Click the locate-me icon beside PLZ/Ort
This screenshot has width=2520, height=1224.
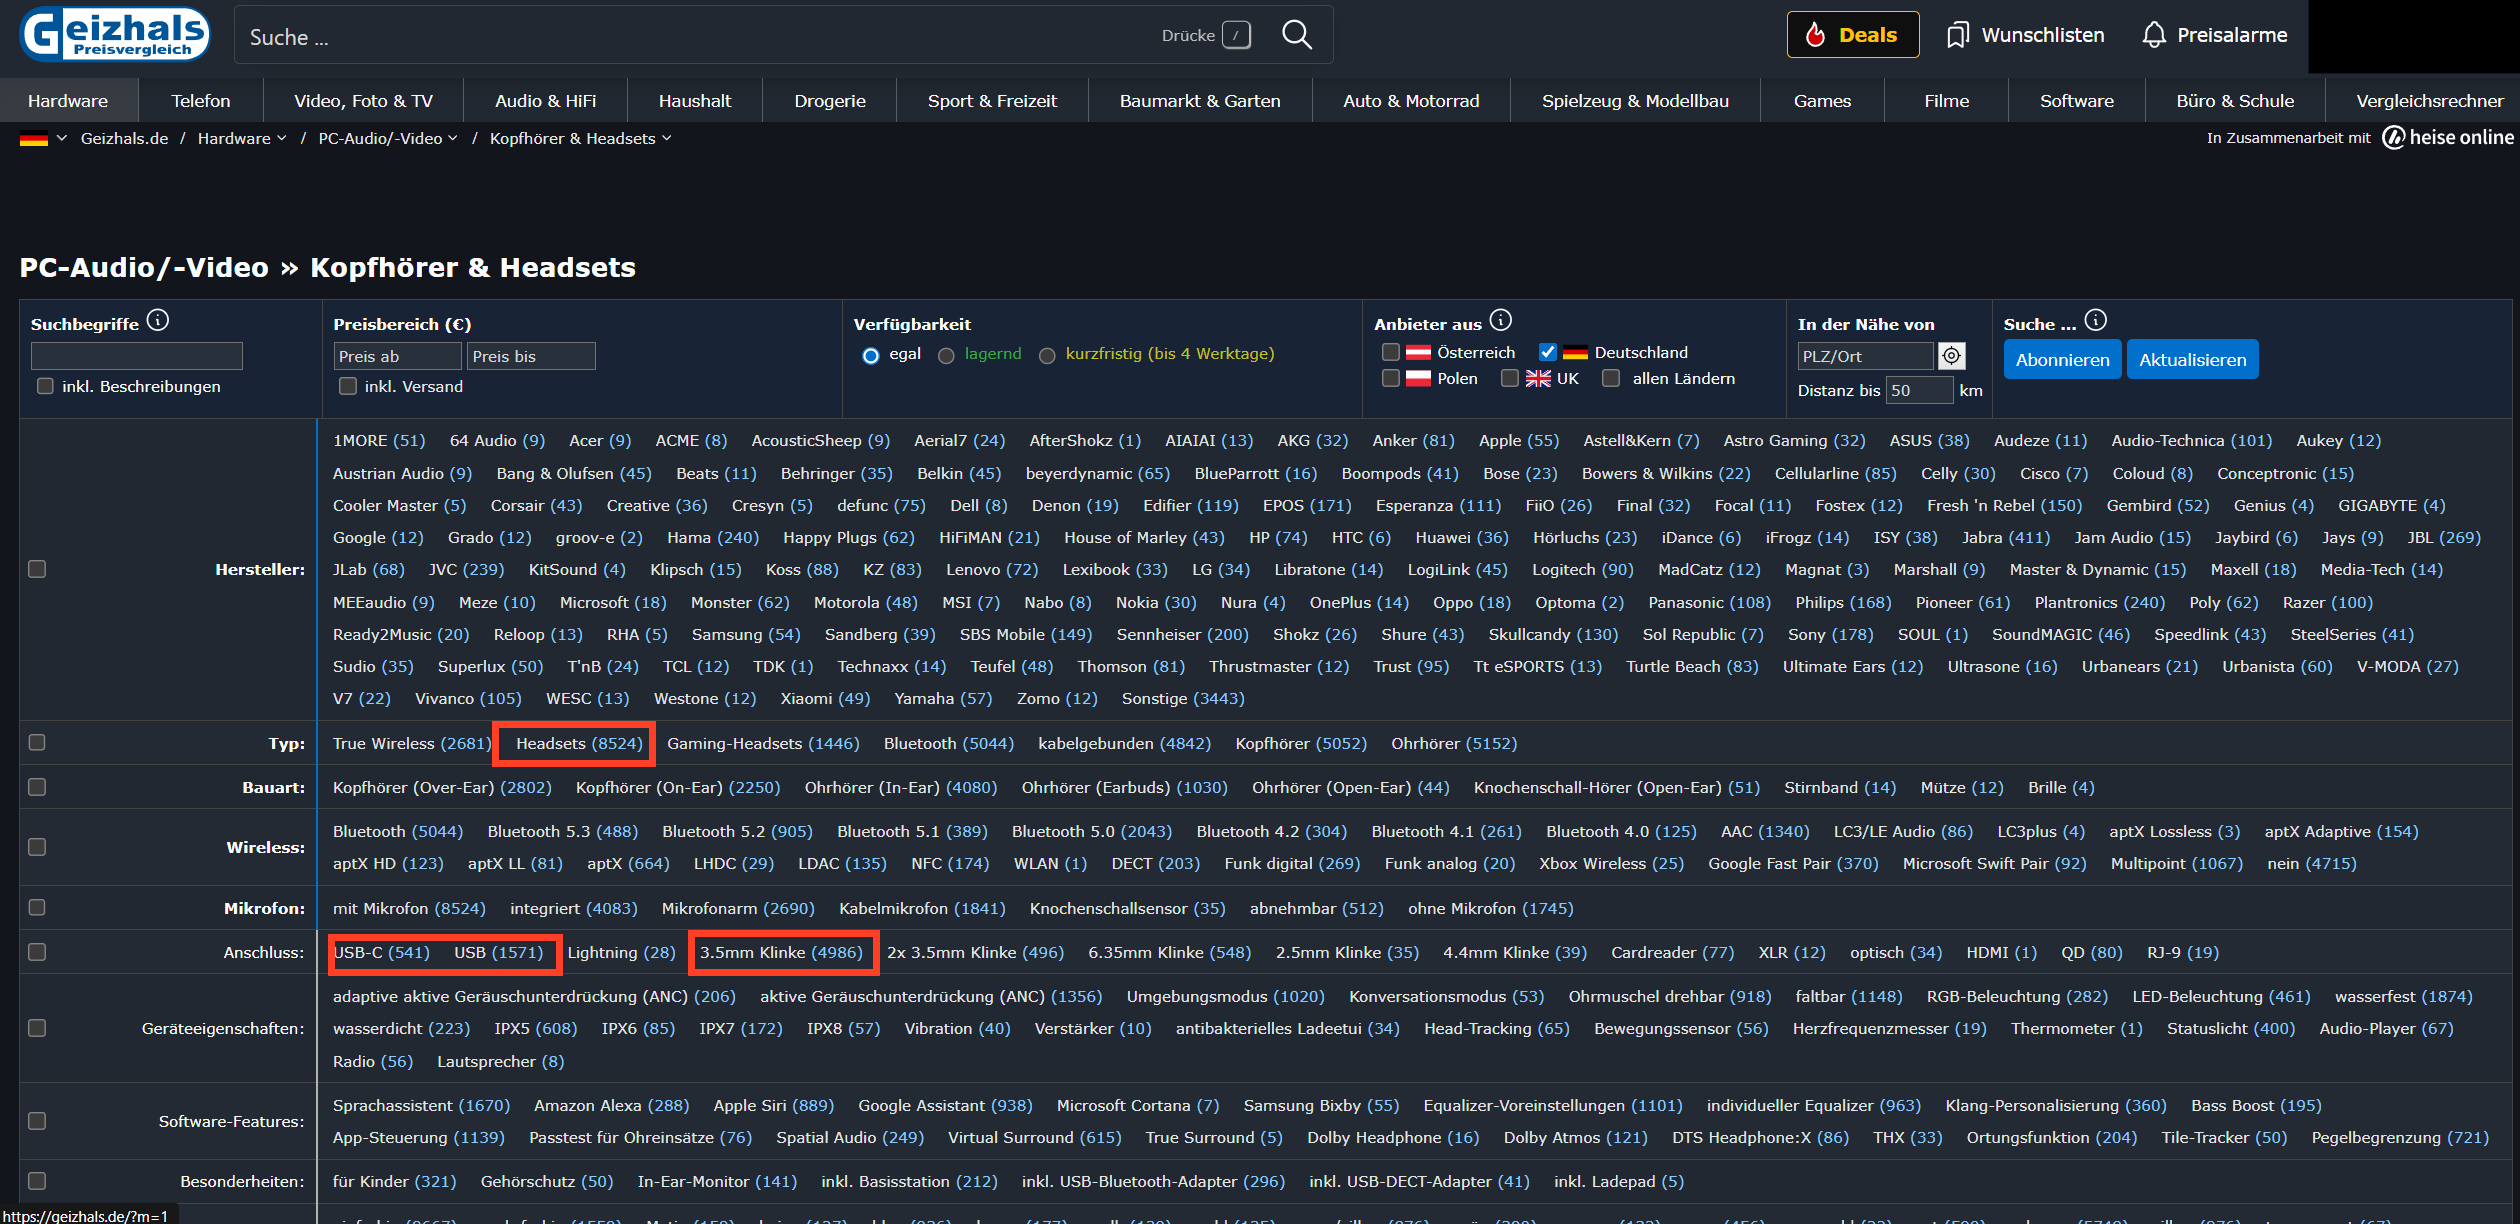[1951, 356]
